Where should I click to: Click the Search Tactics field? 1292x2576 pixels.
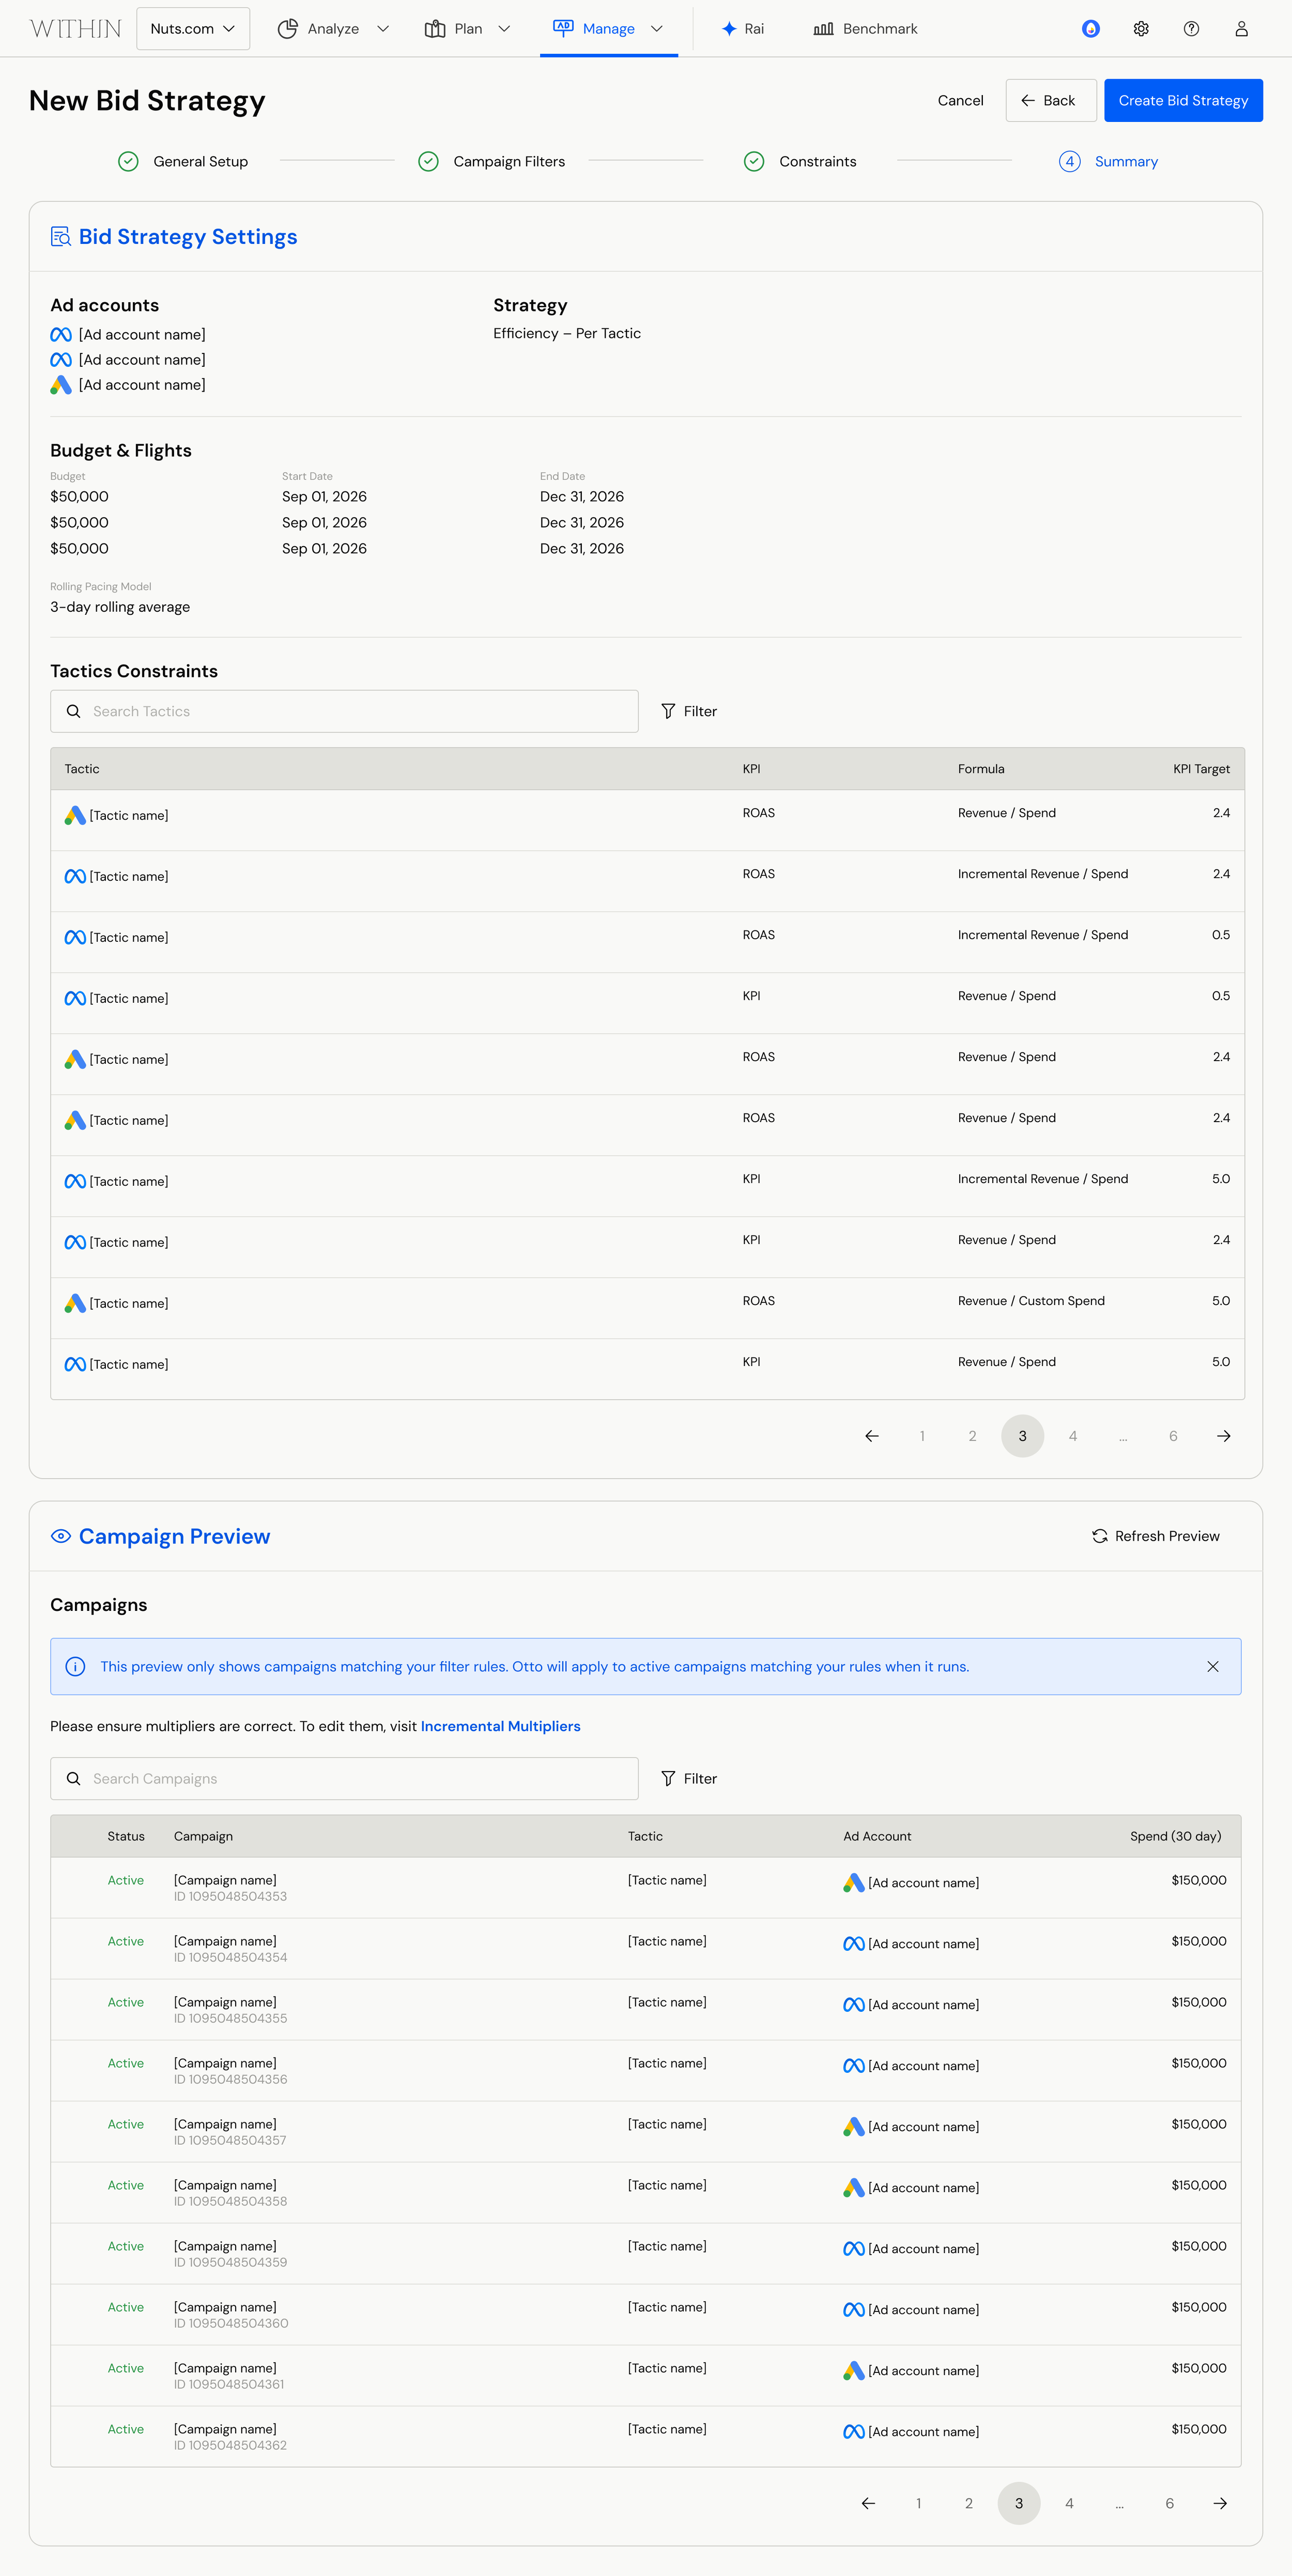coord(344,711)
